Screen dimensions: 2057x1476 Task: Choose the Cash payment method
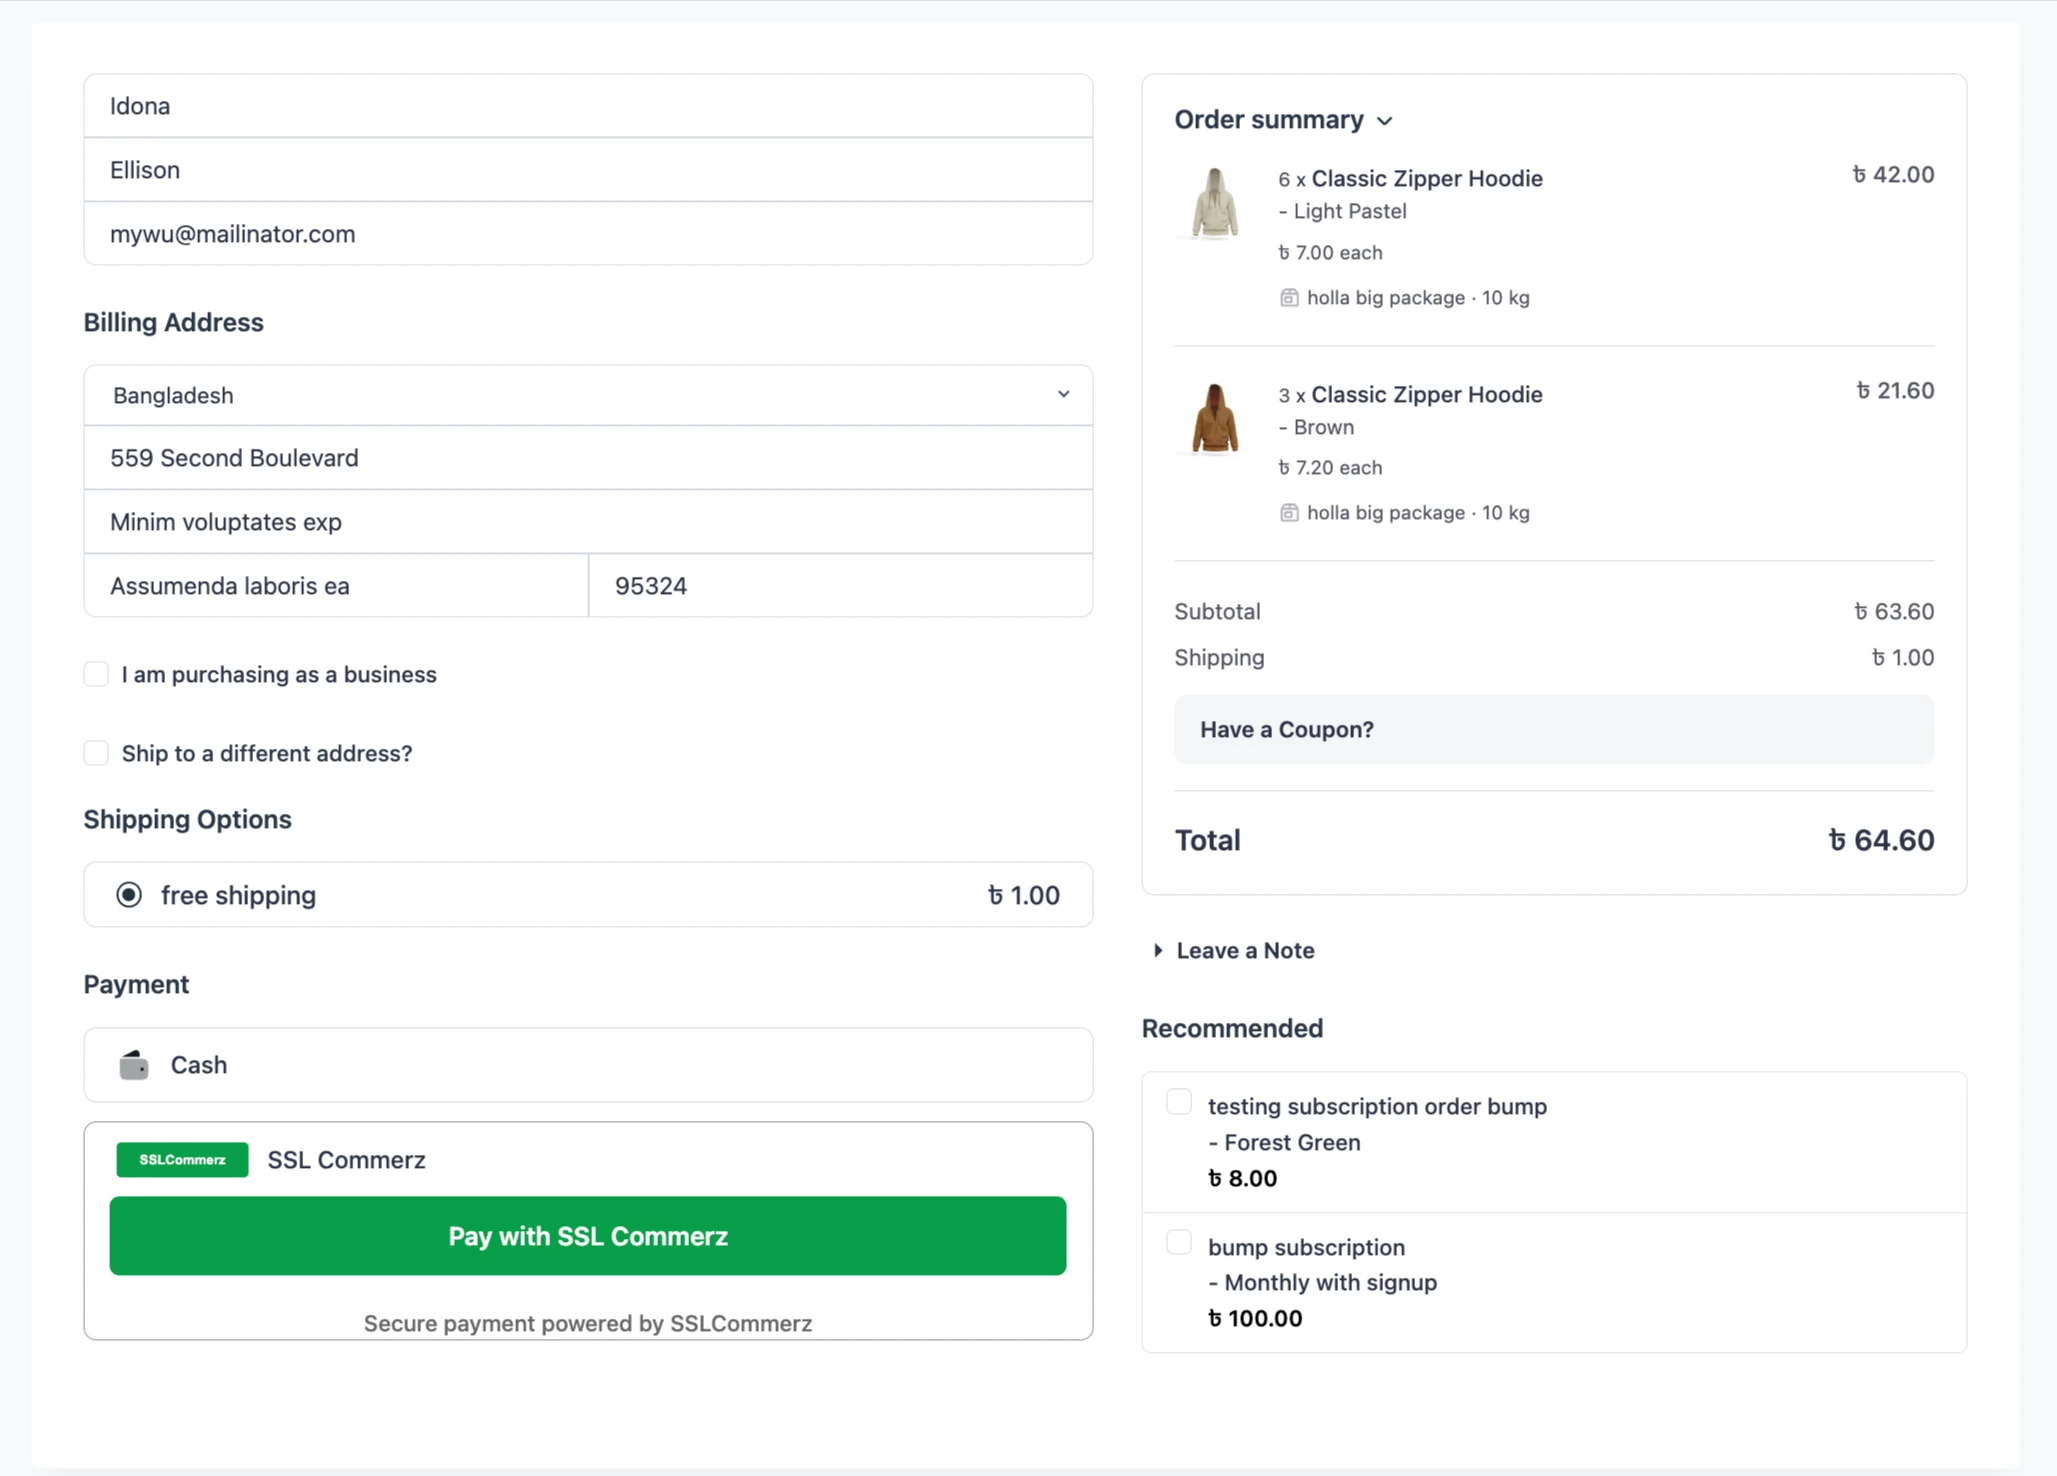click(x=588, y=1065)
